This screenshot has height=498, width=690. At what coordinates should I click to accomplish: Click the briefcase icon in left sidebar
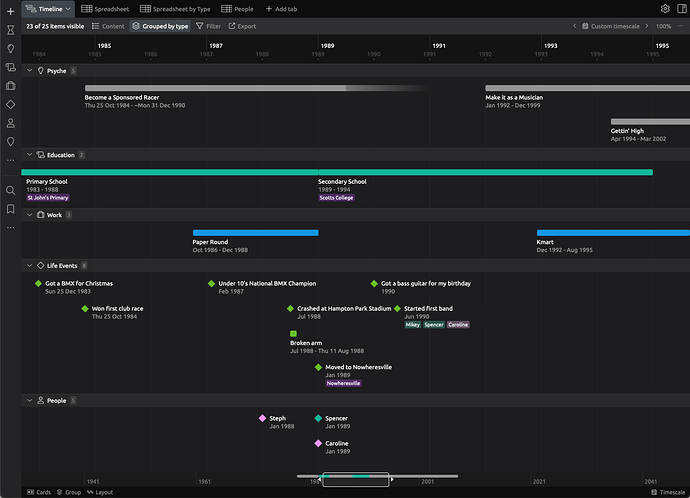10,86
